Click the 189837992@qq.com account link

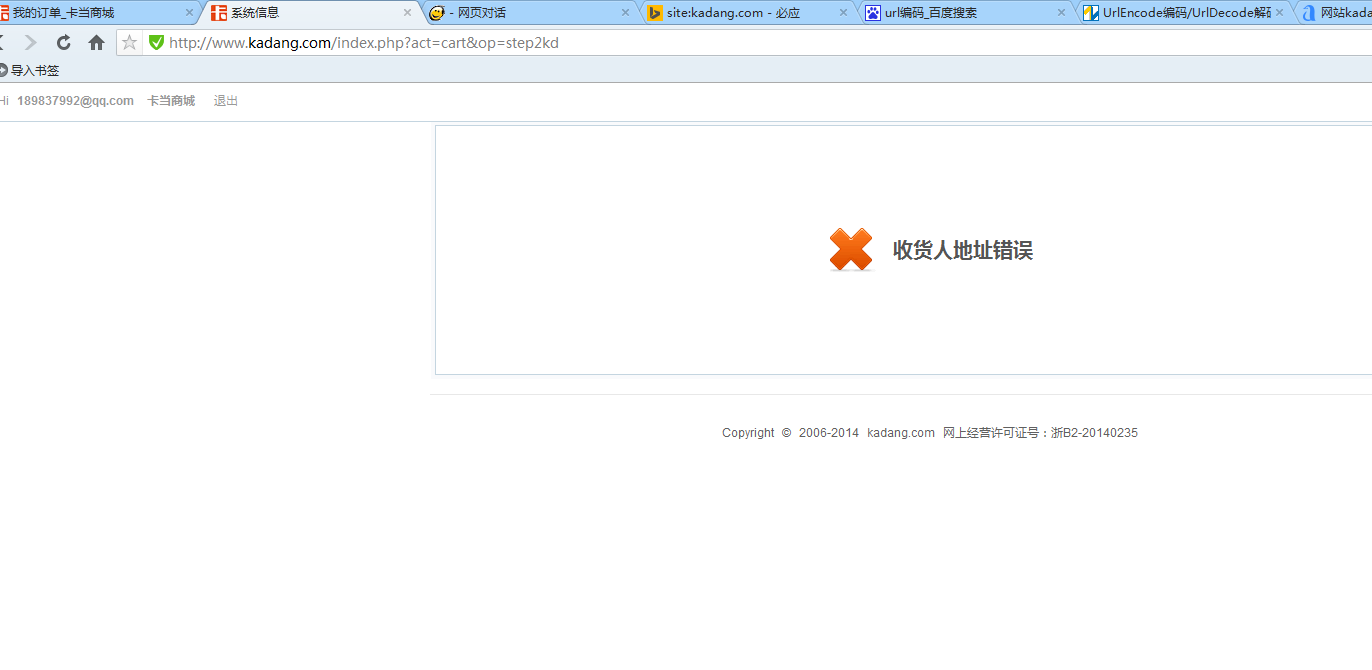[75, 101]
